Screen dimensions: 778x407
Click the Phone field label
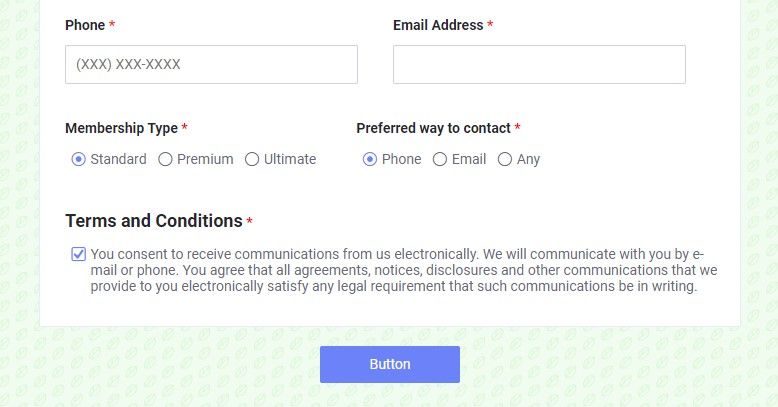click(x=85, y=25)
